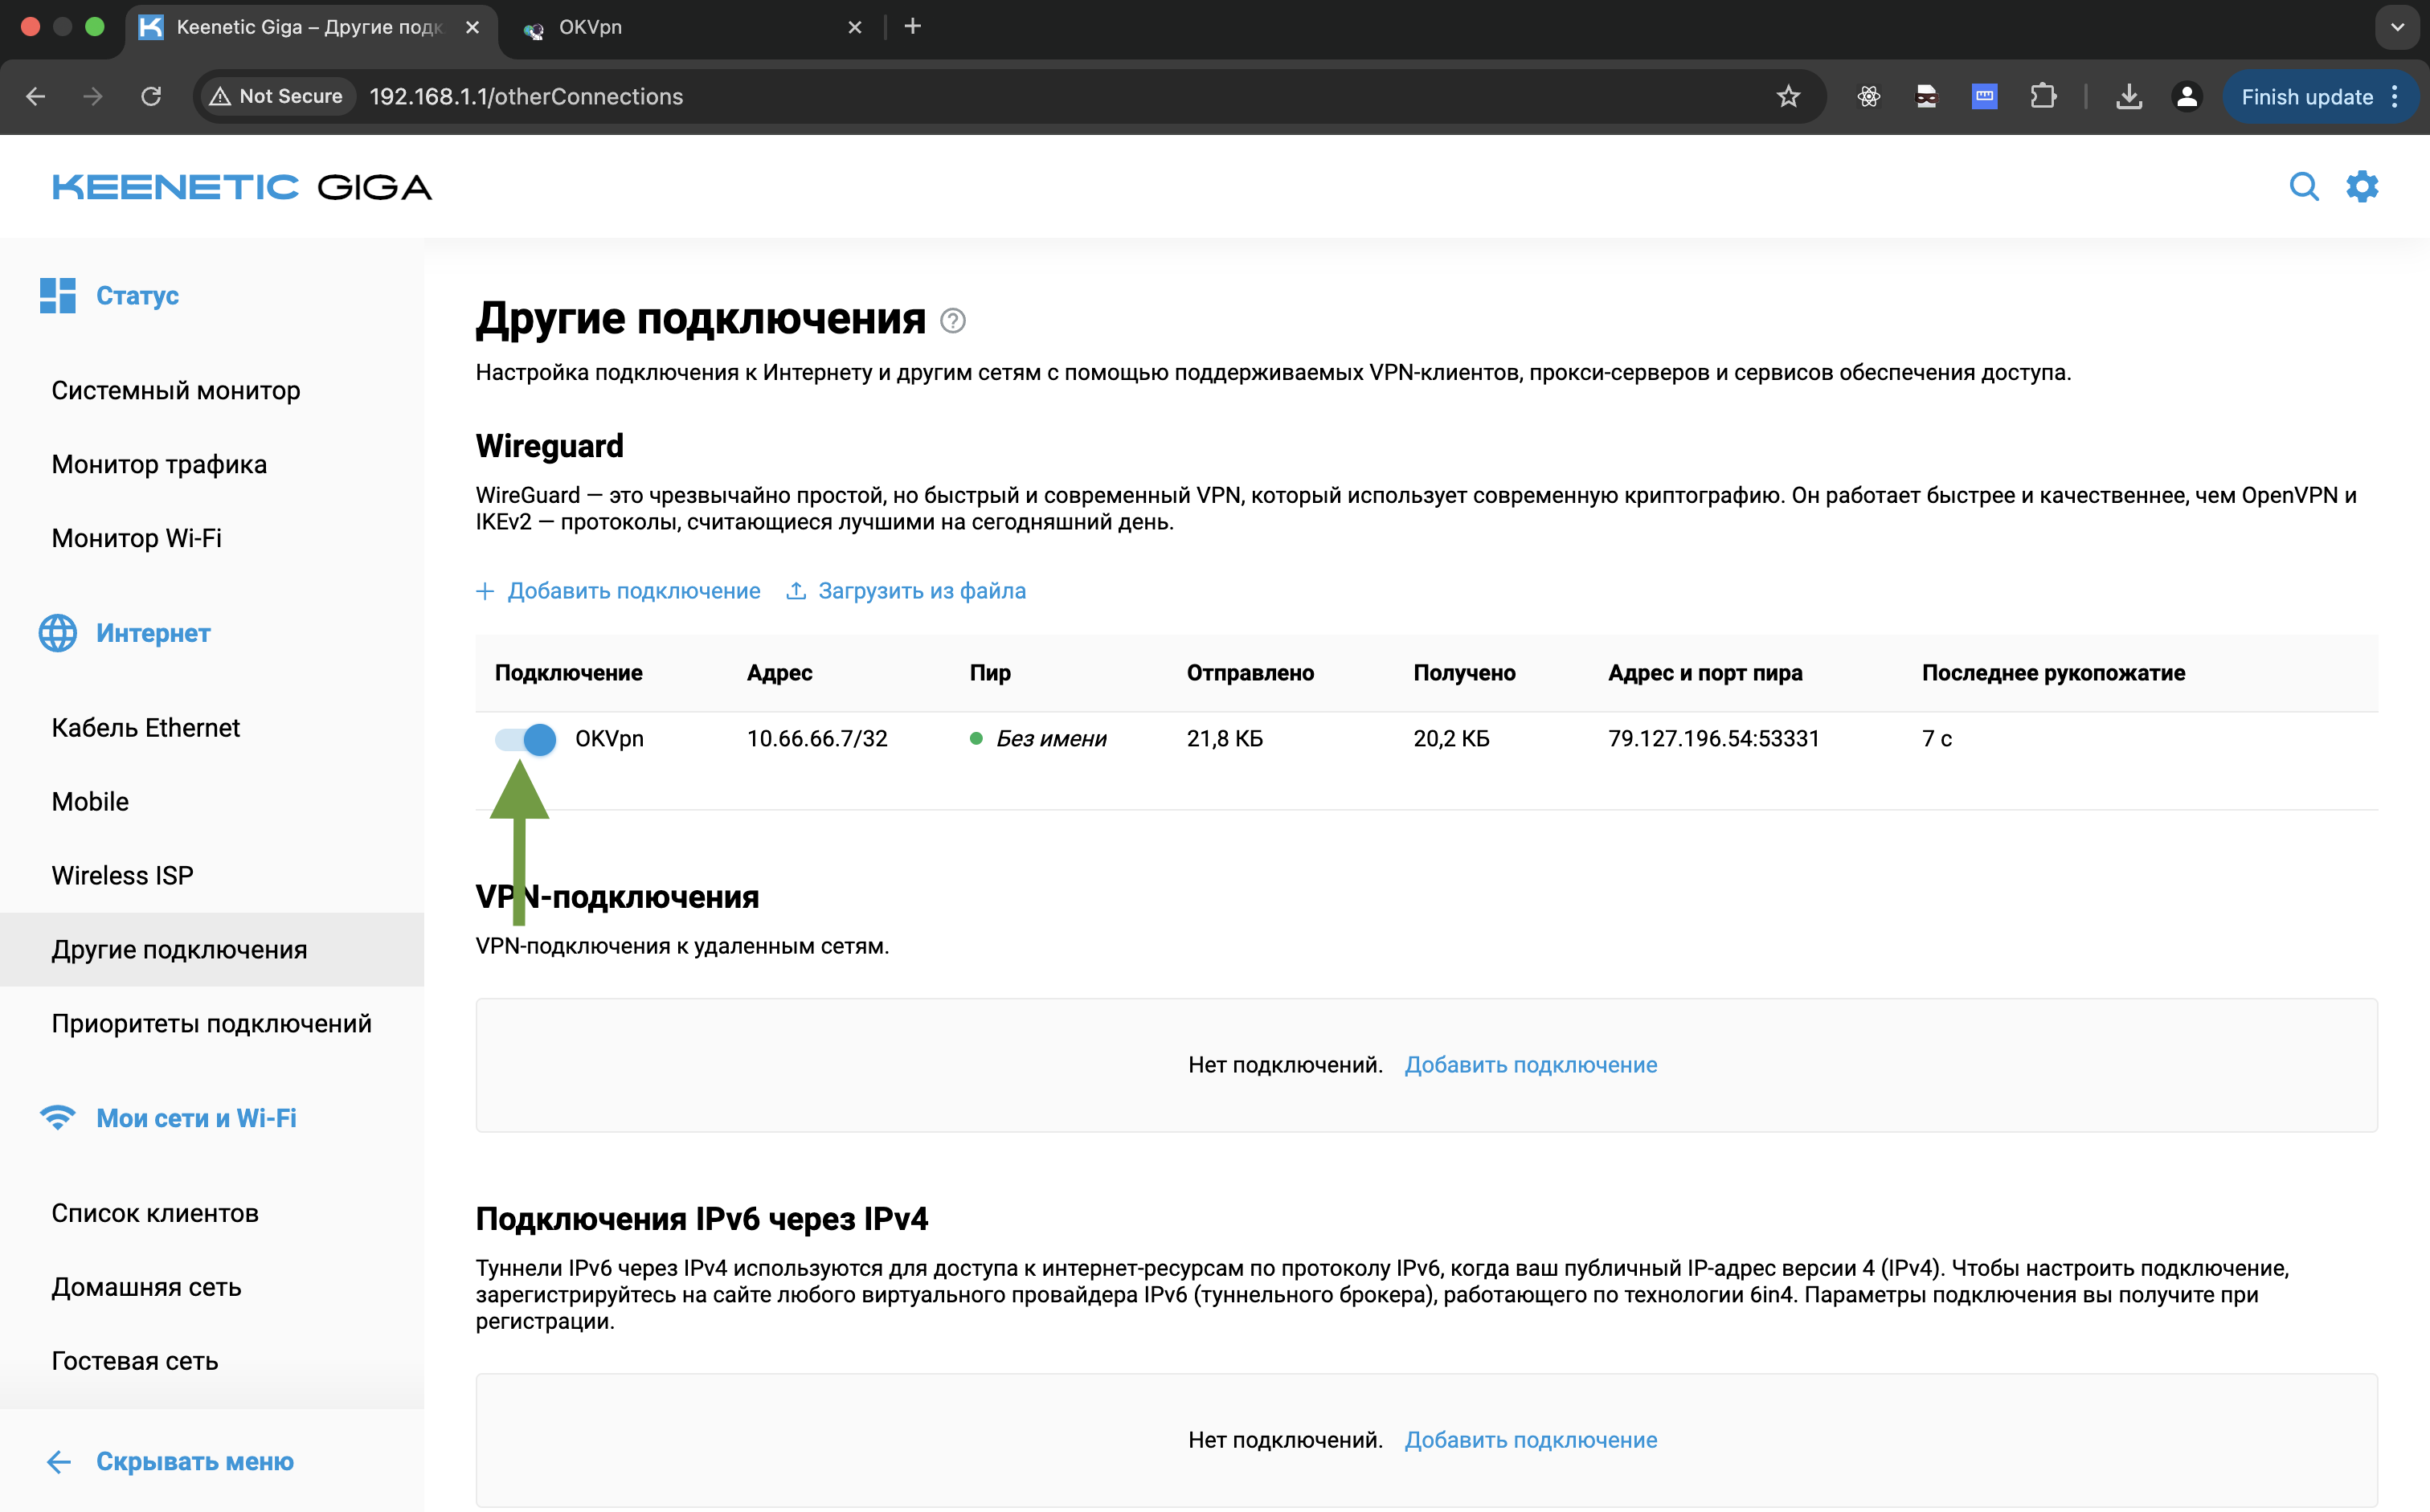Click the help question mark icon

[952, 321]
